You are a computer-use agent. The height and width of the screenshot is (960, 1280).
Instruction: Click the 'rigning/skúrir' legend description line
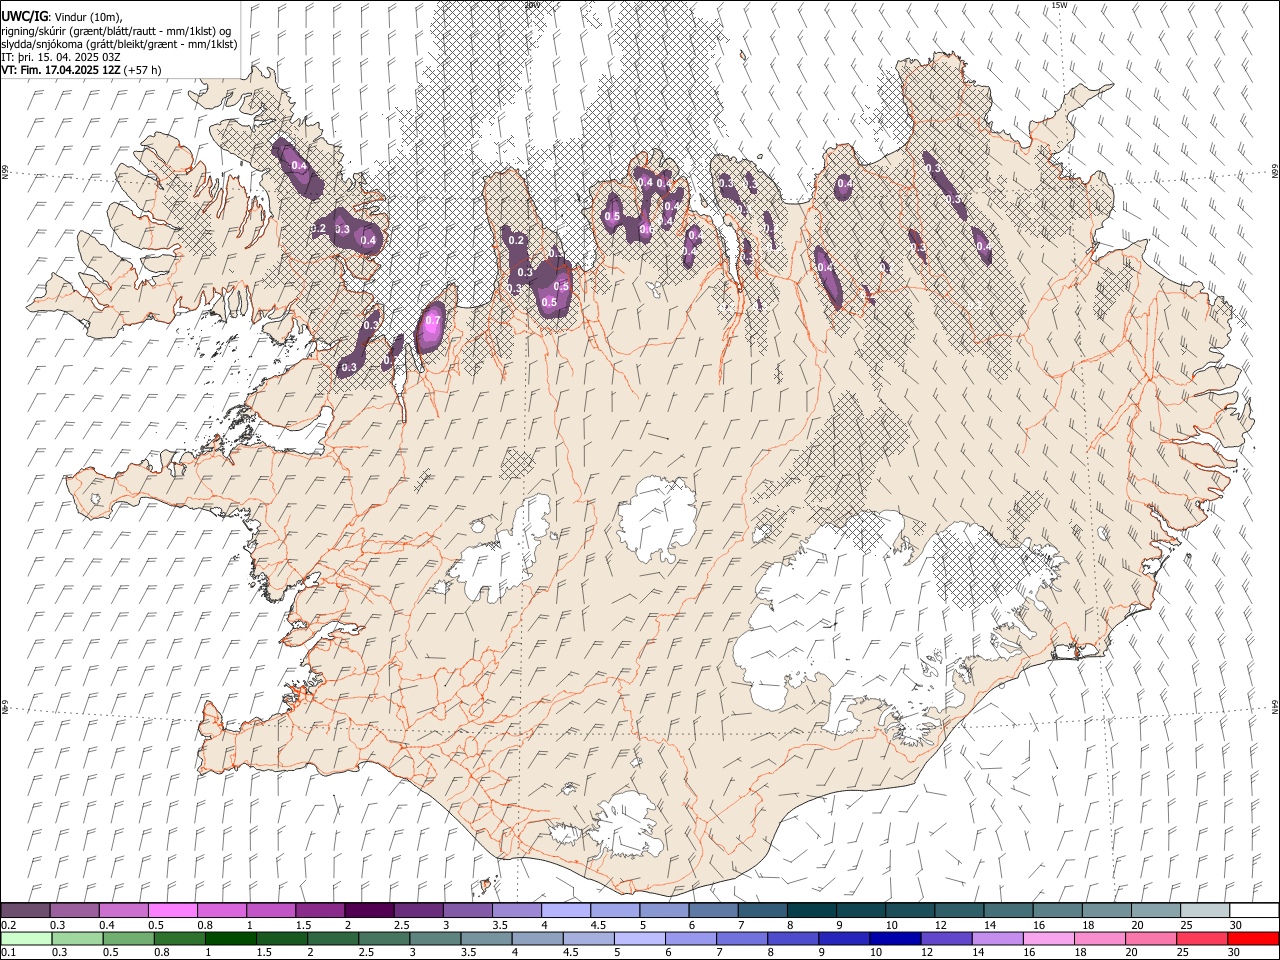click(x=116, y=31)
